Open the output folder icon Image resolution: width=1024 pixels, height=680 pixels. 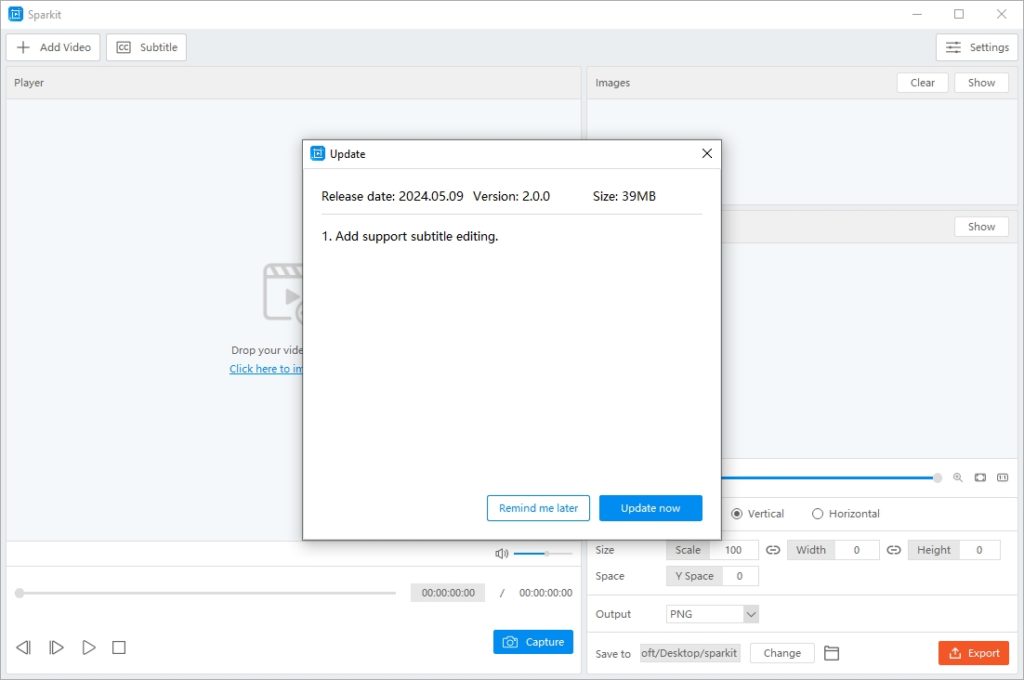point(831,653)
